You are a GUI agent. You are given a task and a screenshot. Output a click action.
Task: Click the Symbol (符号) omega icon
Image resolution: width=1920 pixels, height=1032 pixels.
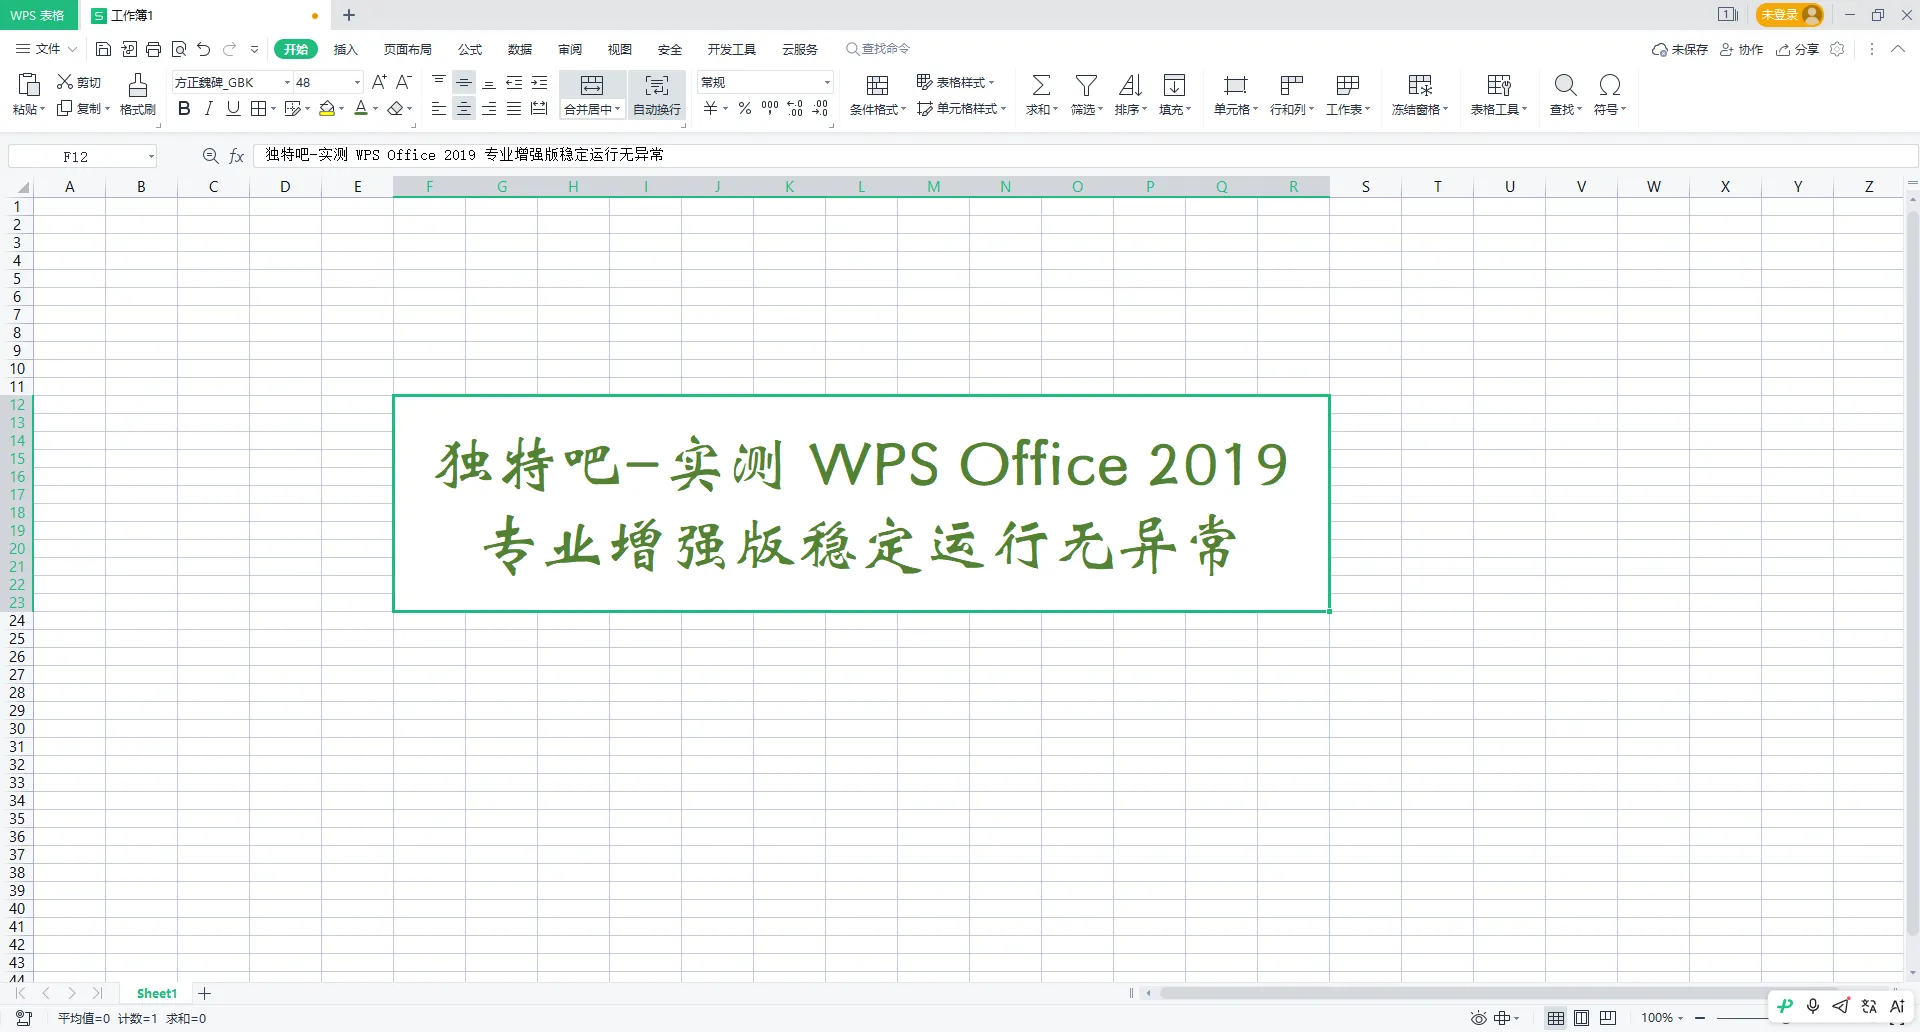pos(1610,85)
